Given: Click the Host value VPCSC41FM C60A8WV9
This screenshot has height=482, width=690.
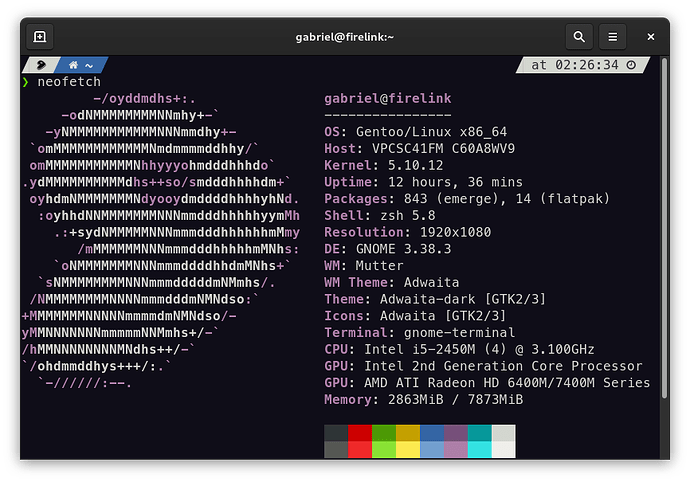Looking at the screenshot, I should [443, 148].
